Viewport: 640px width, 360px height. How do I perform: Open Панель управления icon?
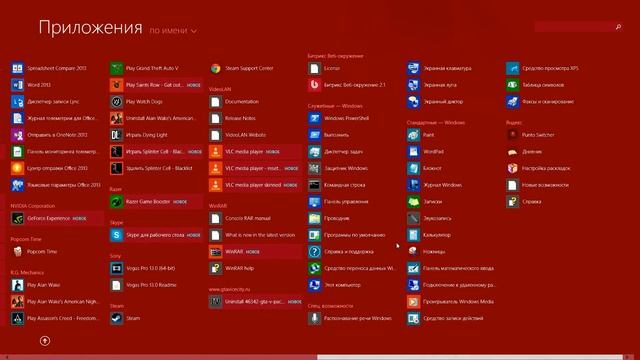[x=315, y=202]
